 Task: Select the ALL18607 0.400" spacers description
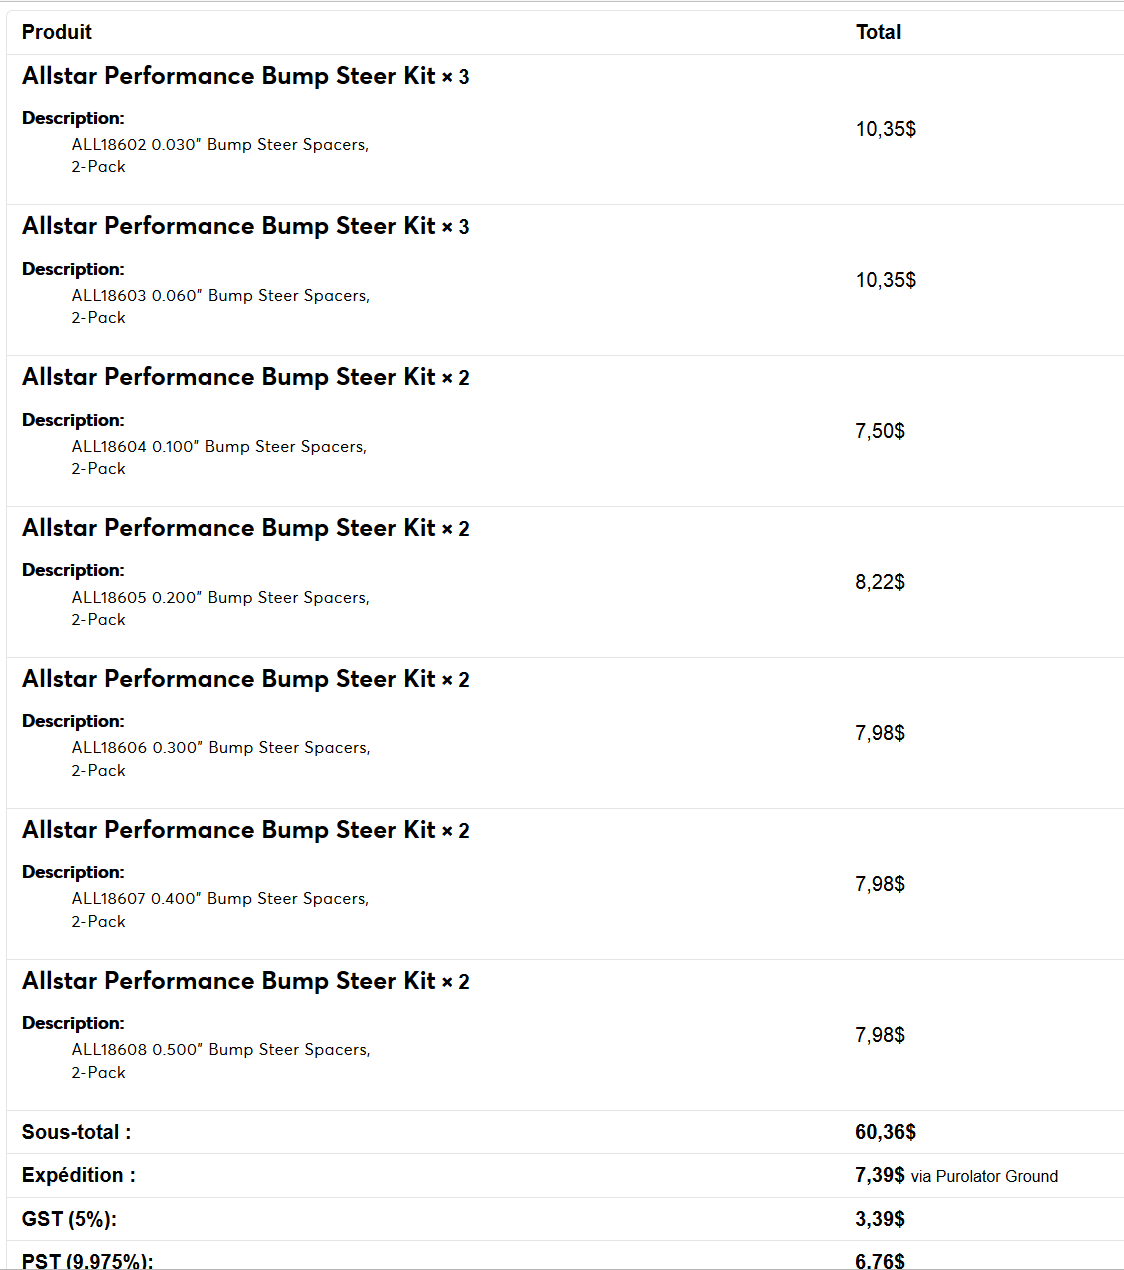point(220,910)
